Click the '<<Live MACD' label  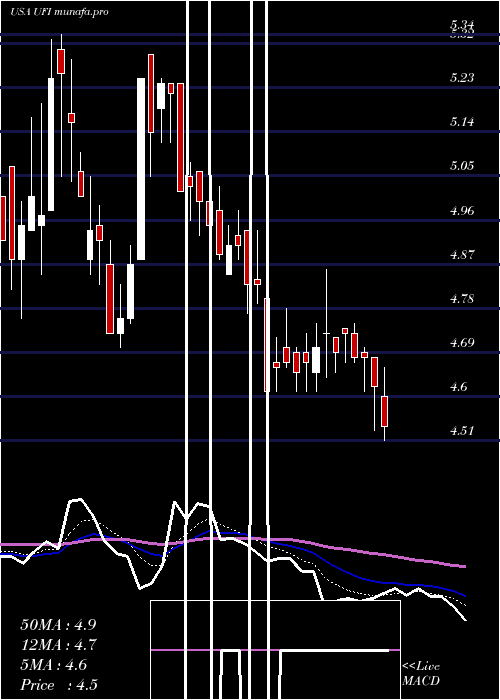pyautogui.click(x=421, y=674)
